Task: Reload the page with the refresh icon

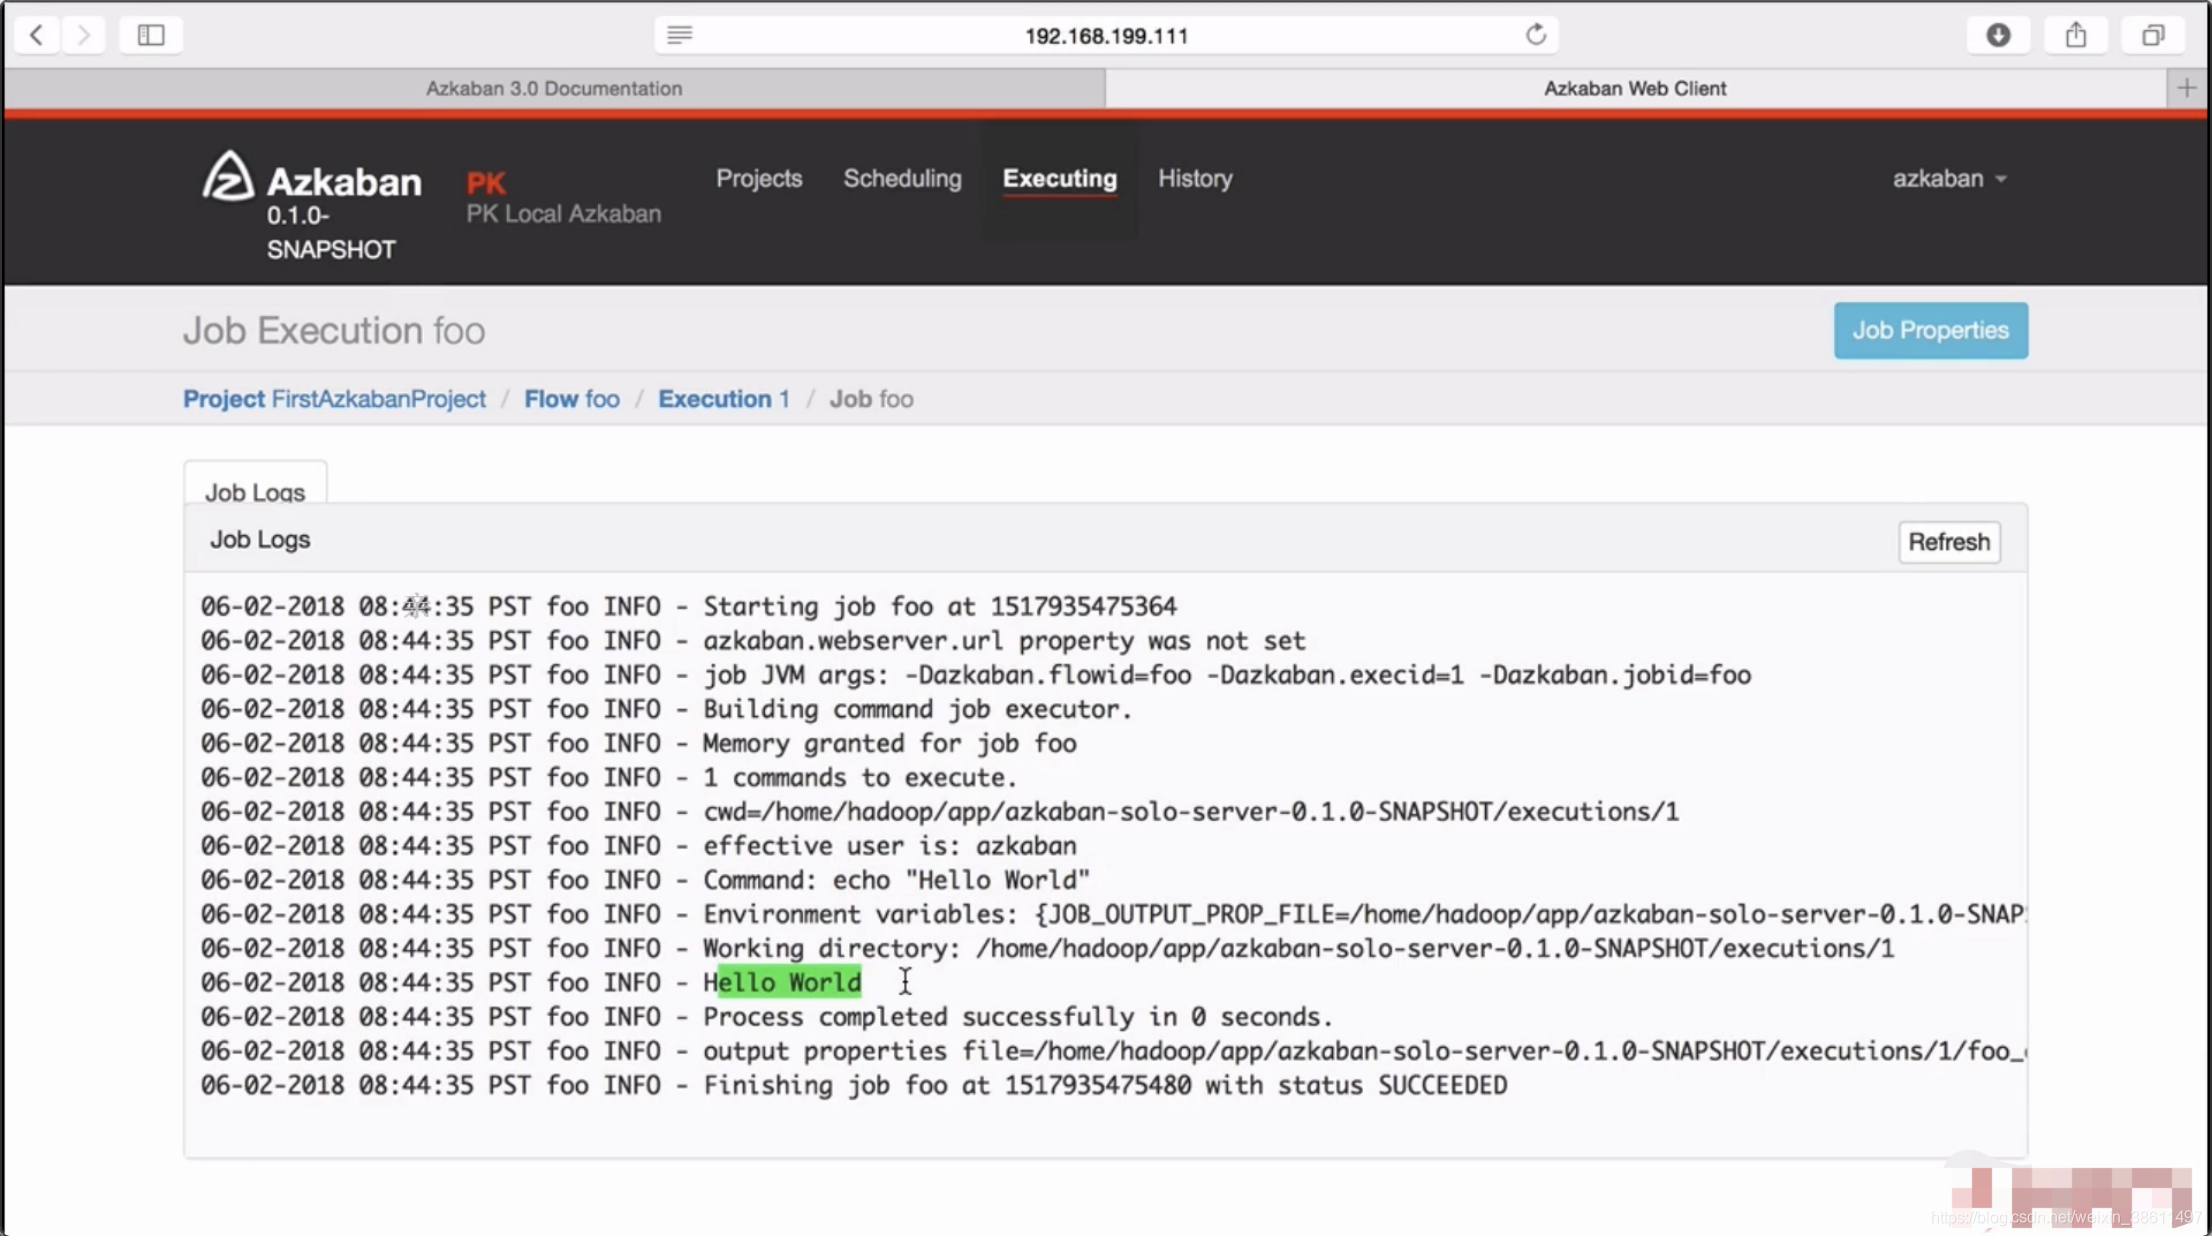Action: click(x=1536, y=35)
